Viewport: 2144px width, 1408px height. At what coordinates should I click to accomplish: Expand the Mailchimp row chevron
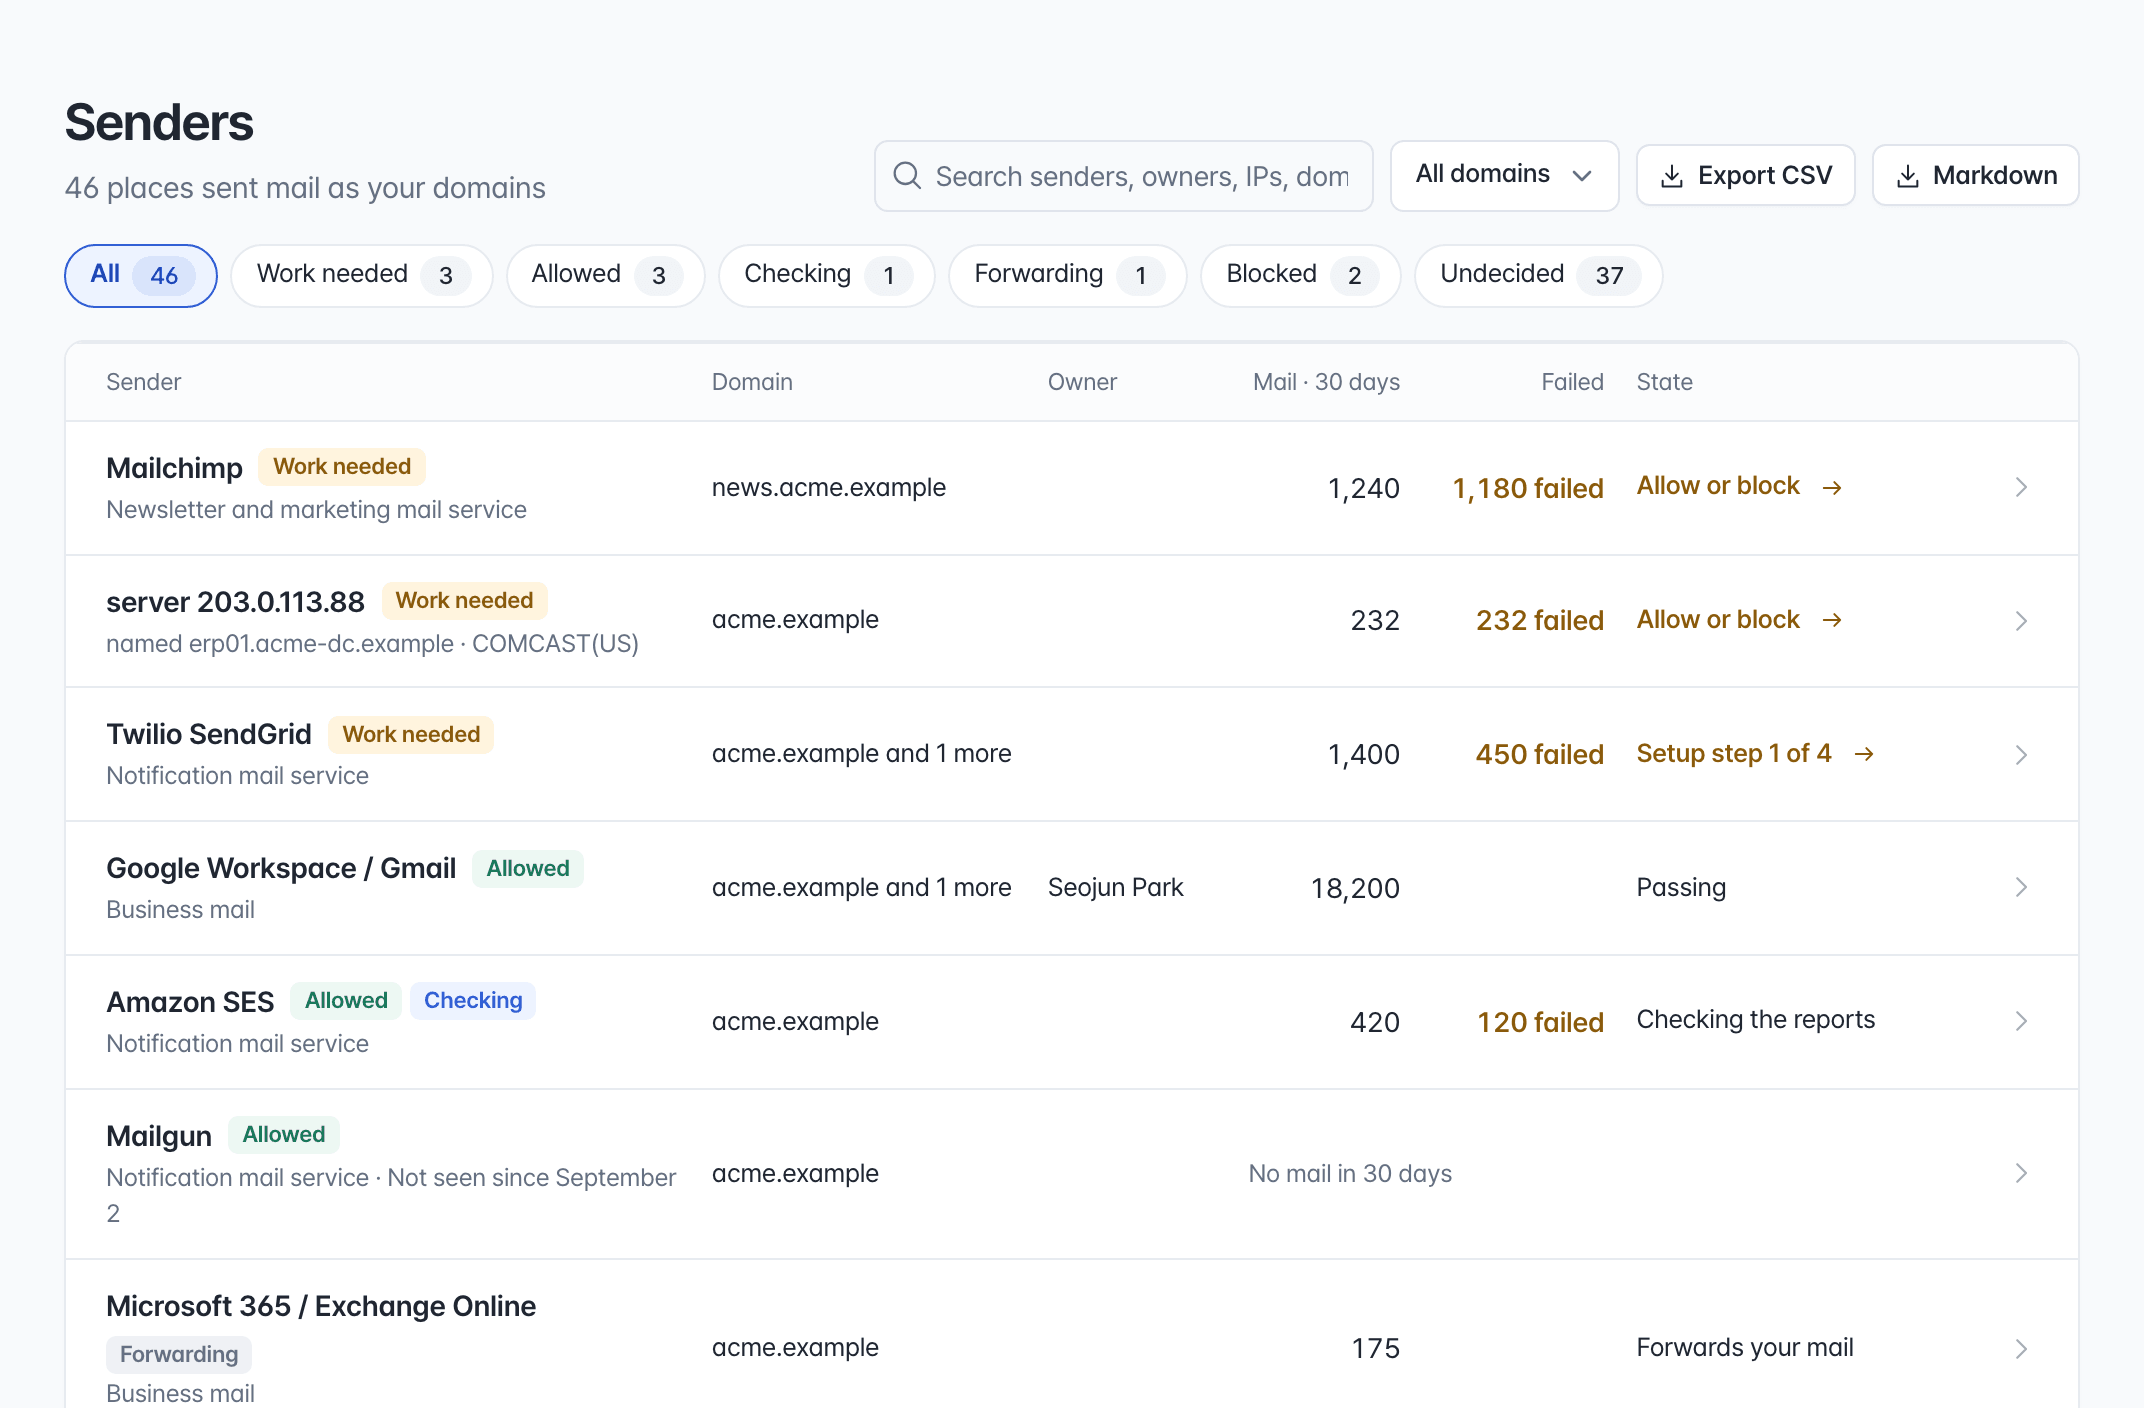pos(2021,487)
